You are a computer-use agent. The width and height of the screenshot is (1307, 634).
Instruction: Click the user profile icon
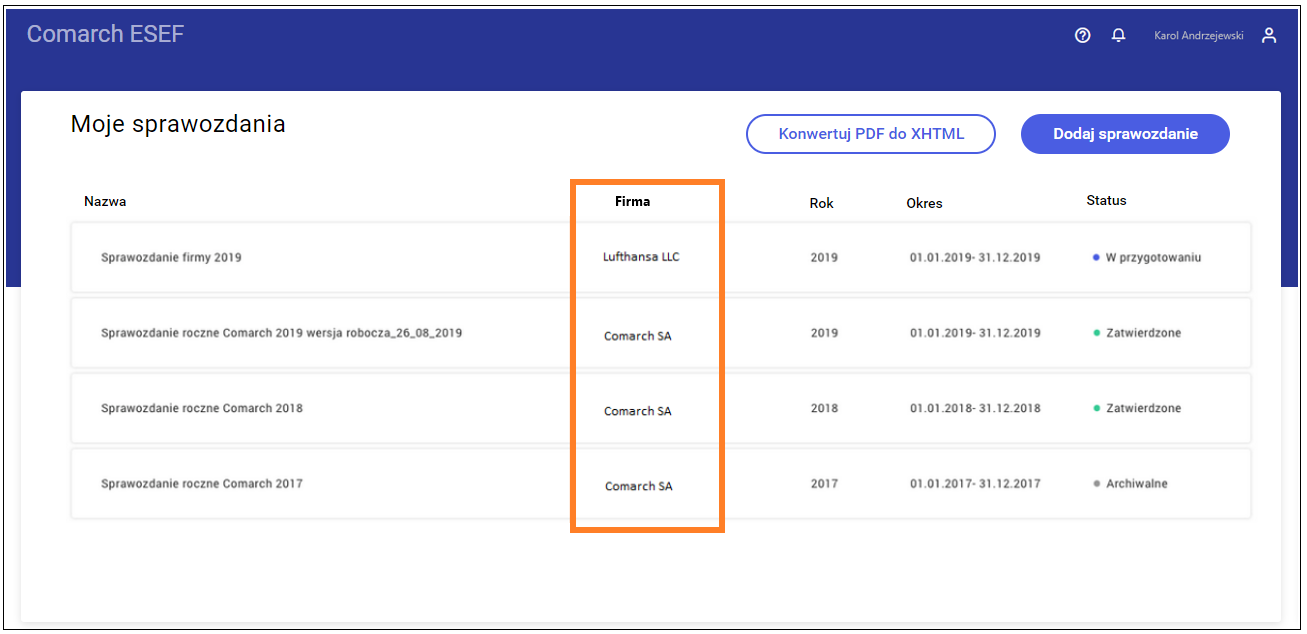[1269, 35]
